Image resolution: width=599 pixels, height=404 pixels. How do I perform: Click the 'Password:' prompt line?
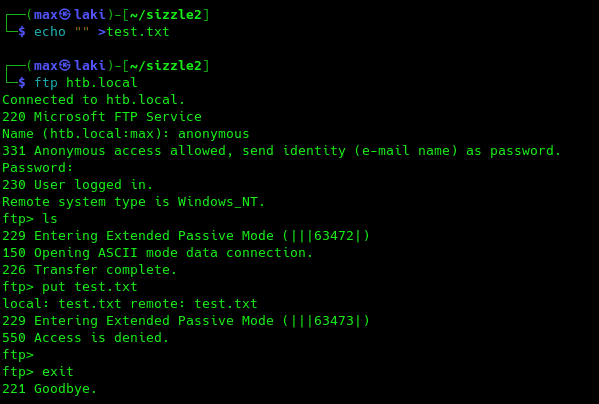37,168
